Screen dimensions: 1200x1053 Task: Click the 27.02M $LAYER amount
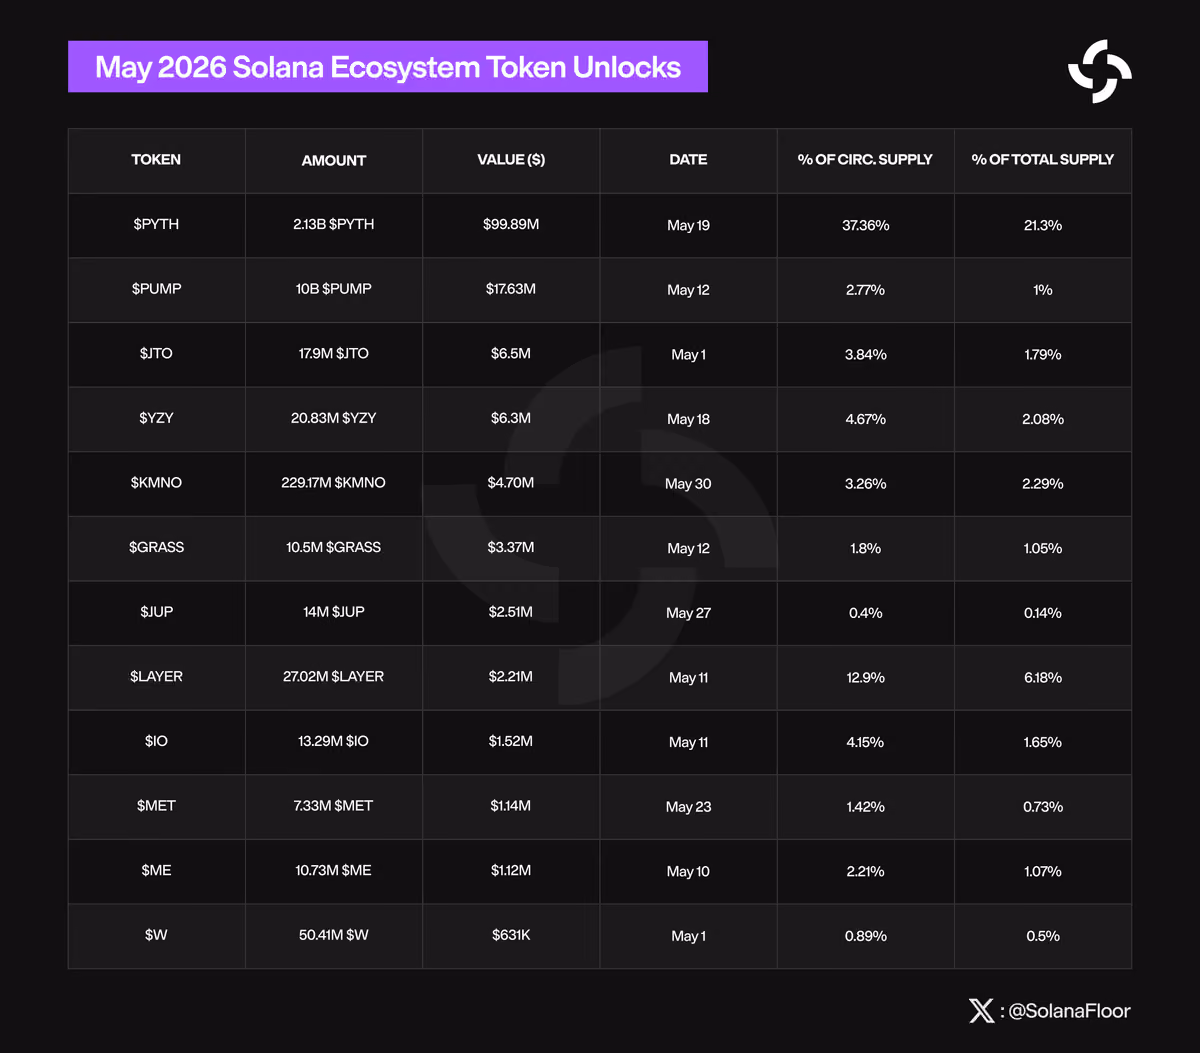(334, 676)
